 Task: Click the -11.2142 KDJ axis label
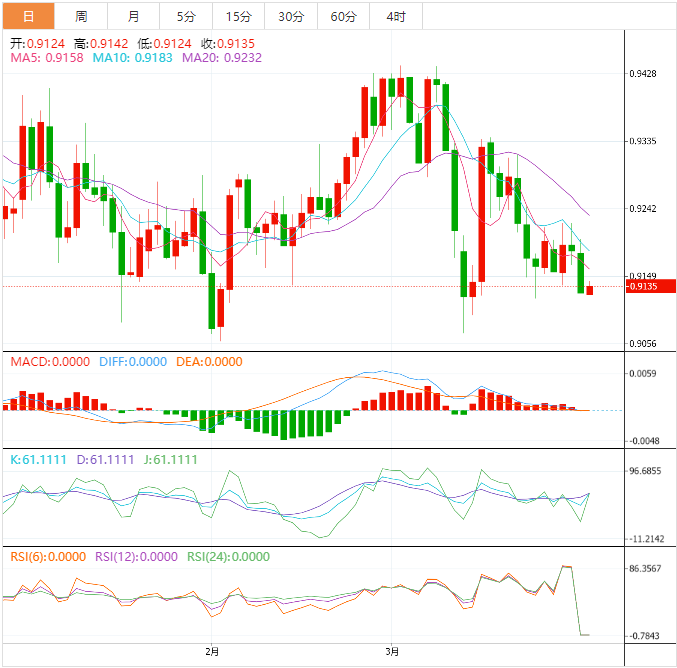646,539
